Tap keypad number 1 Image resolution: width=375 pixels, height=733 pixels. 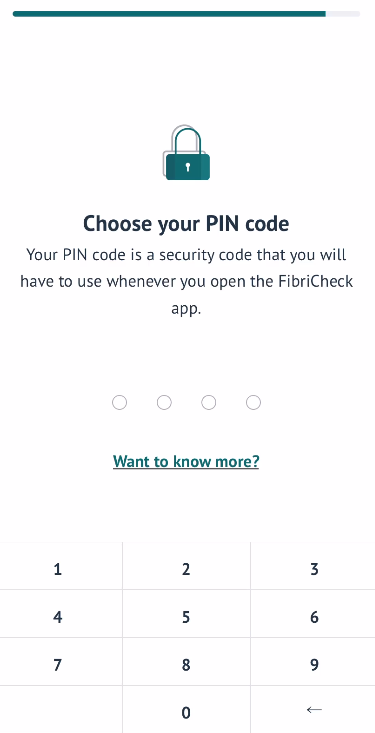tap(61, 566)
